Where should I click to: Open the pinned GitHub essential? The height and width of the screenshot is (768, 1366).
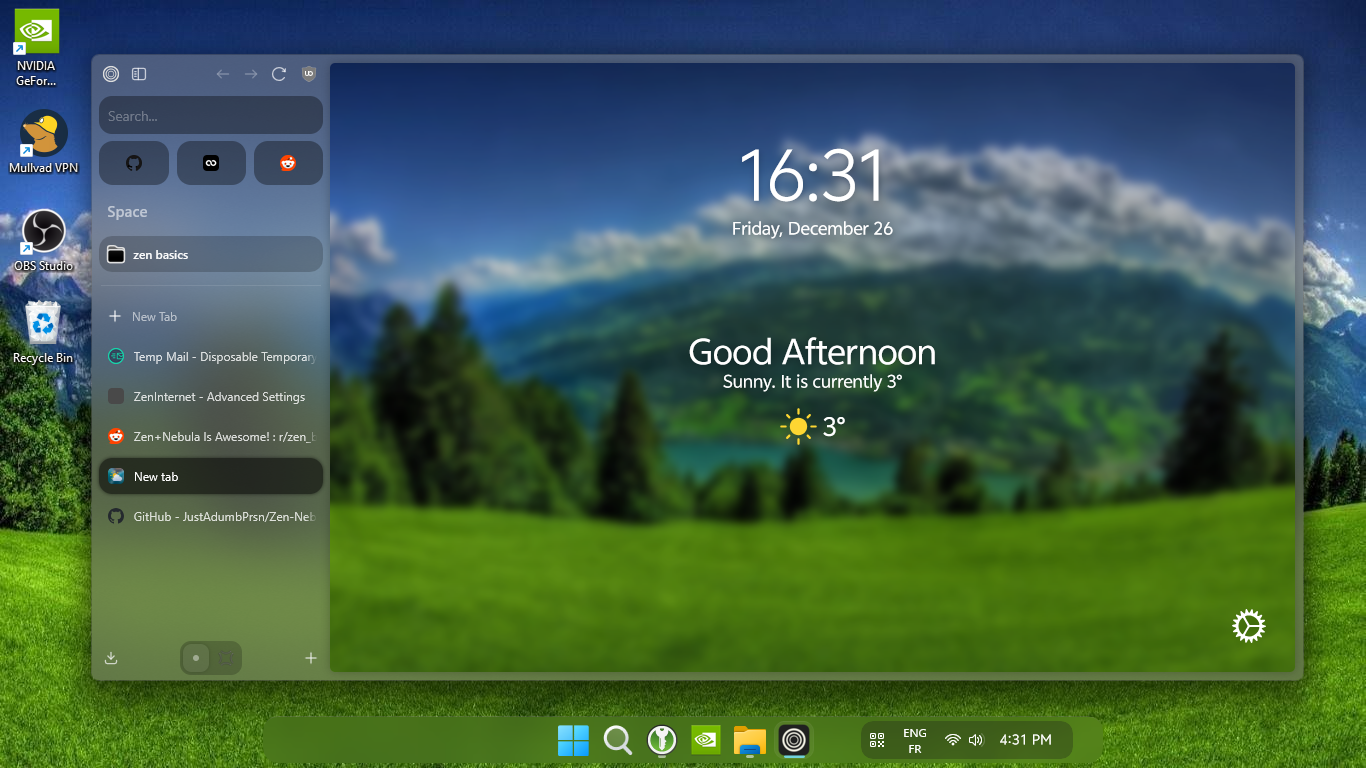click(x=133, y=163)
